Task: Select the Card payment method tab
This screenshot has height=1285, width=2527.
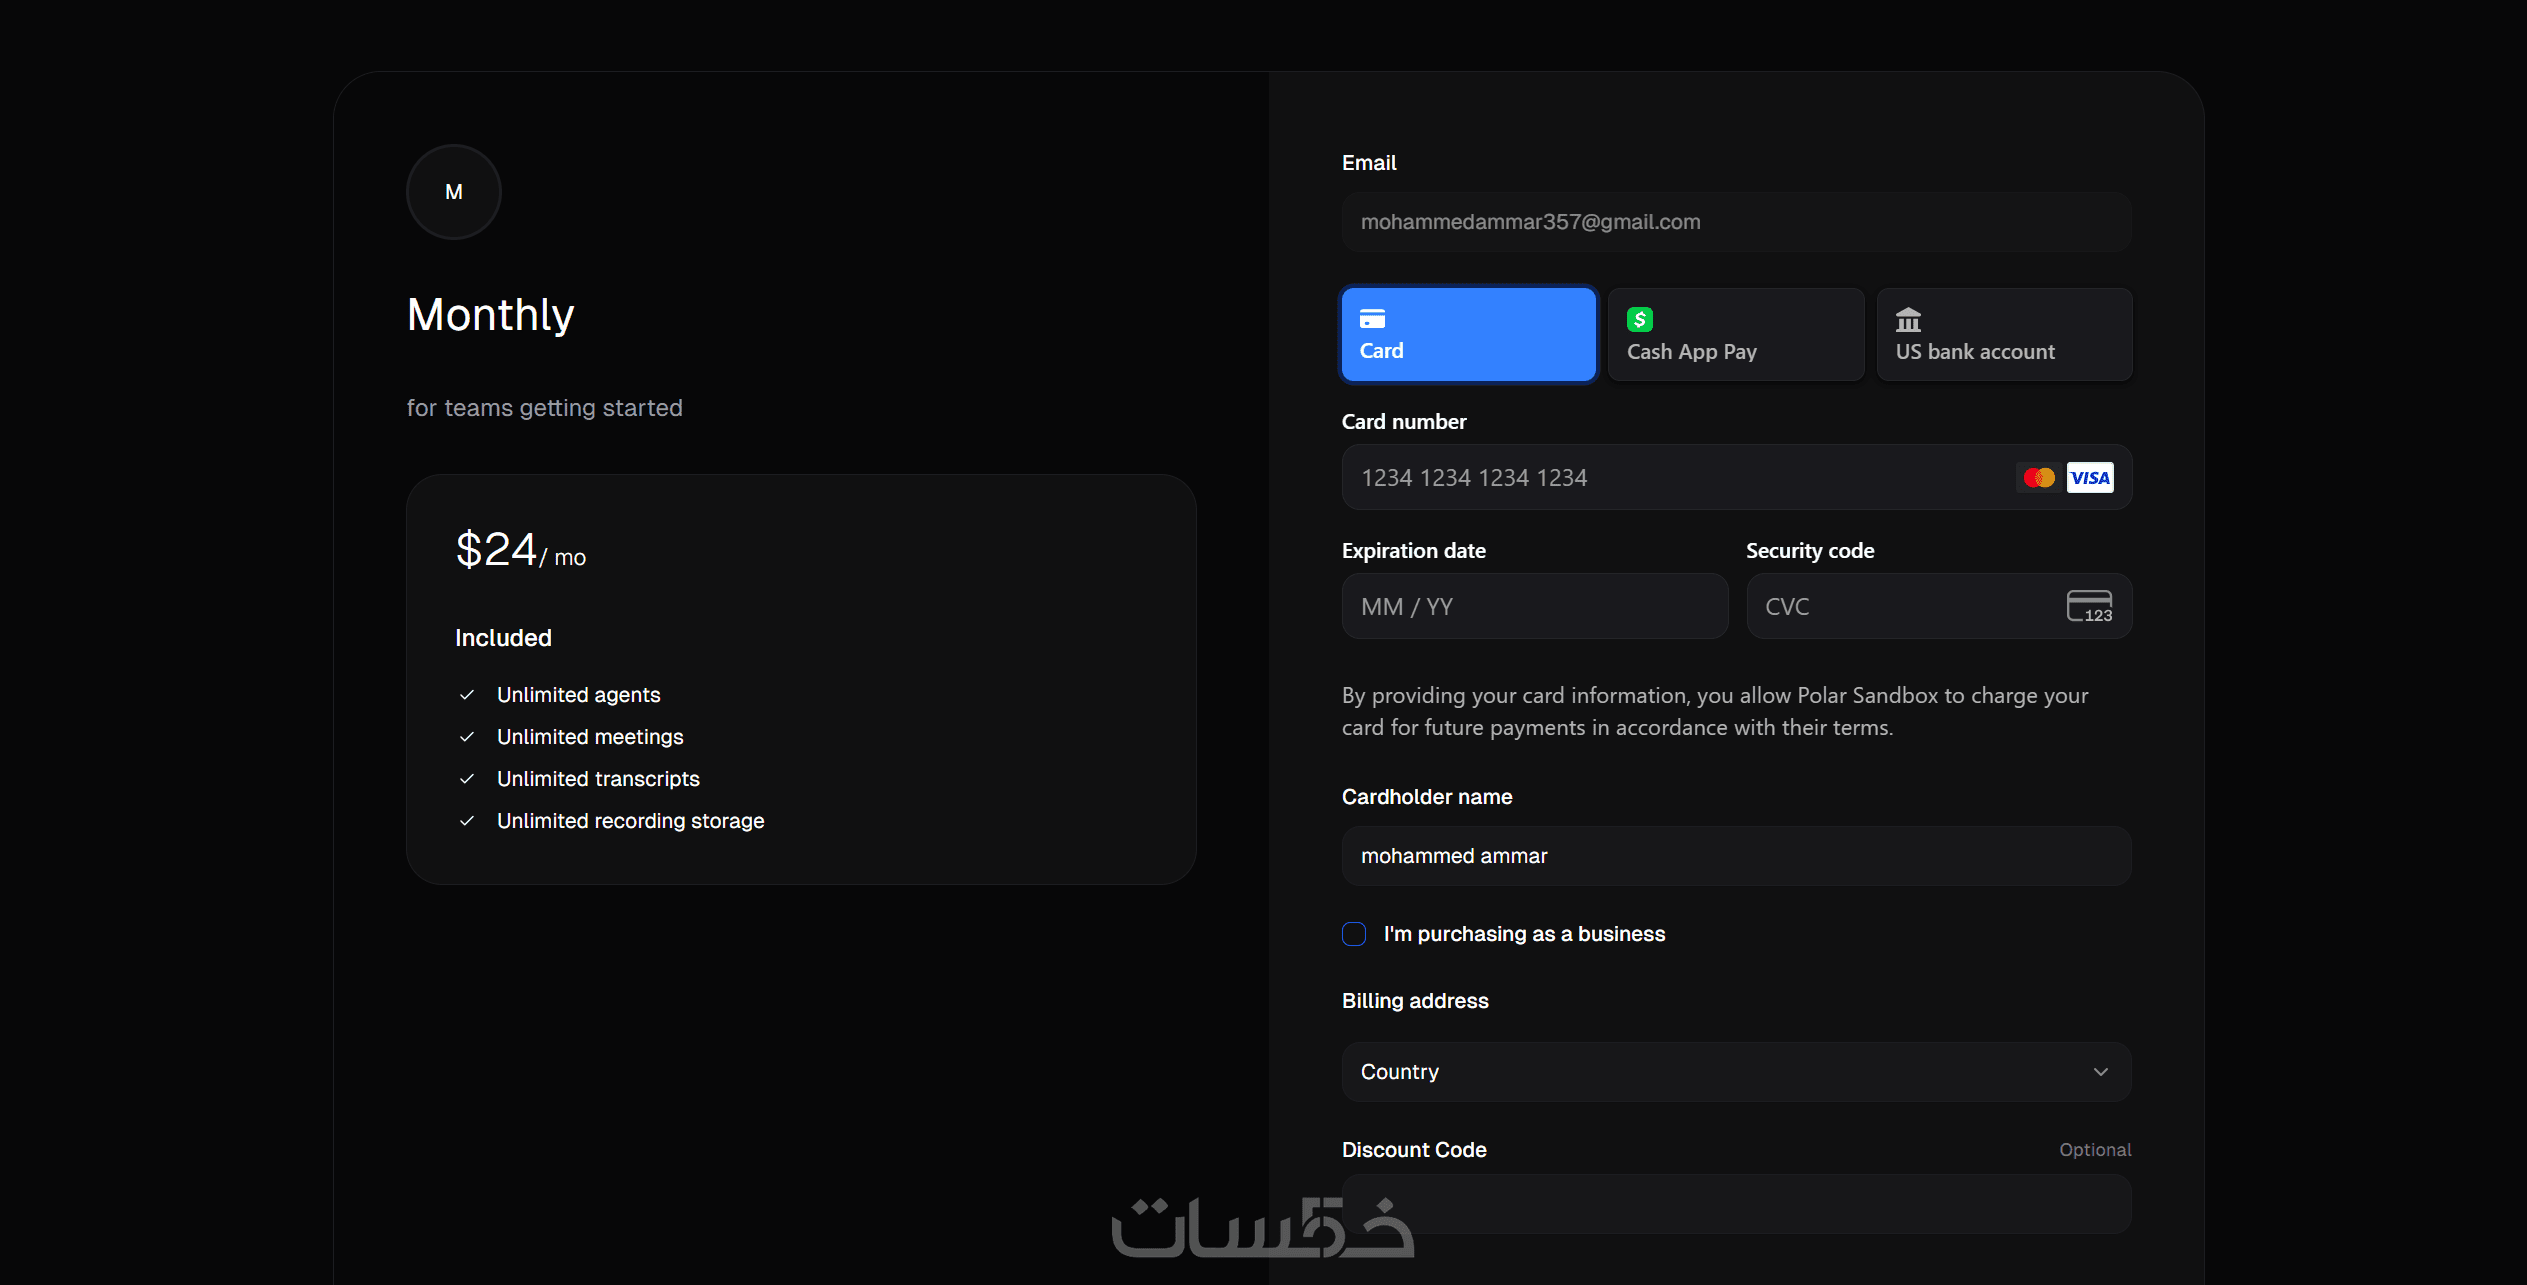Action: tap(1468, 335)
